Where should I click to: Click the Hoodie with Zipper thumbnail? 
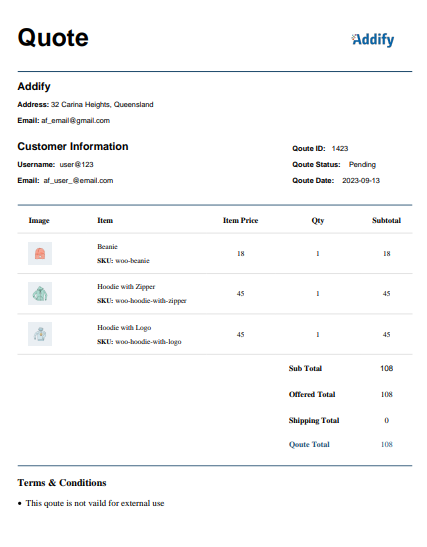(40, 293)
